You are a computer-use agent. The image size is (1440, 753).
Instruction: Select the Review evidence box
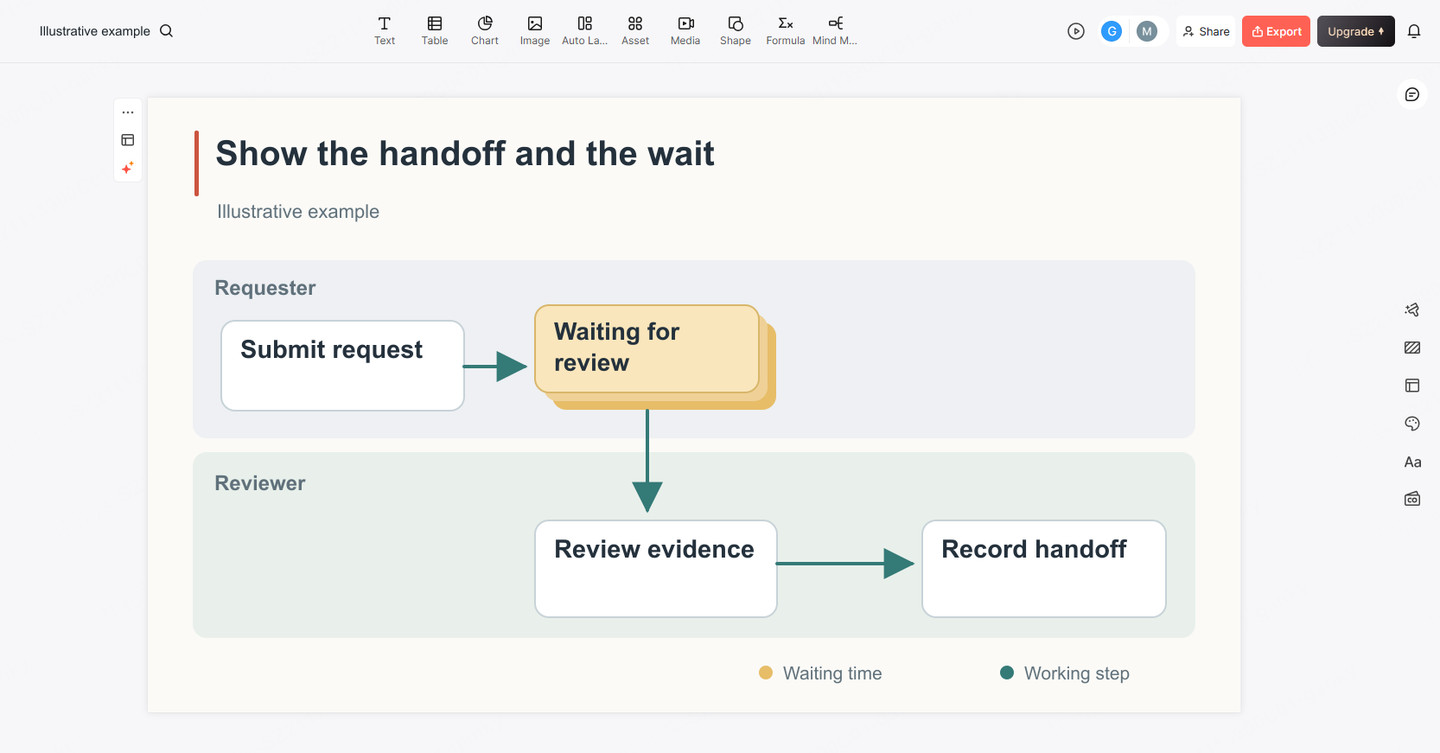coord(655,568)
